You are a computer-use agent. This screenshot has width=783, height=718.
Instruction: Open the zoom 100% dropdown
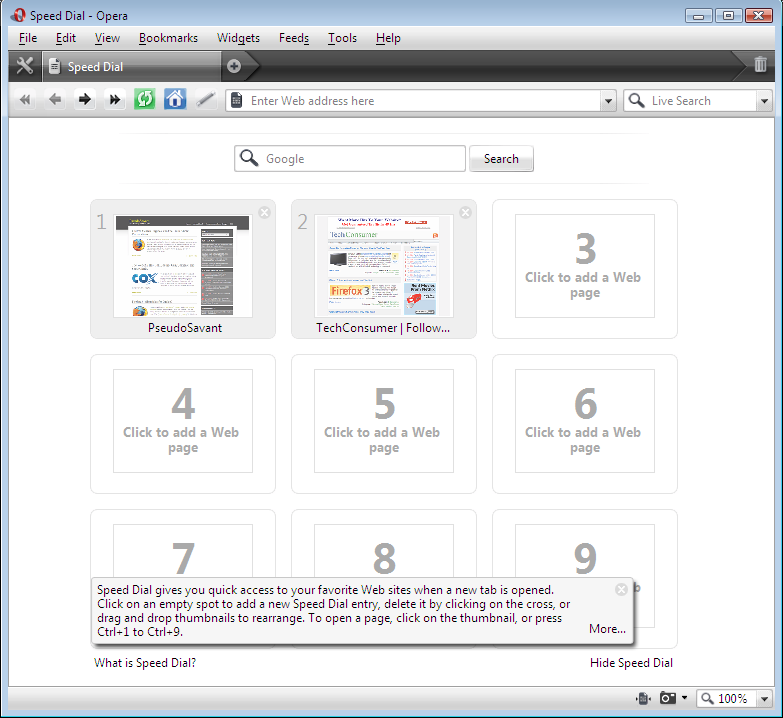click(764, 699)
